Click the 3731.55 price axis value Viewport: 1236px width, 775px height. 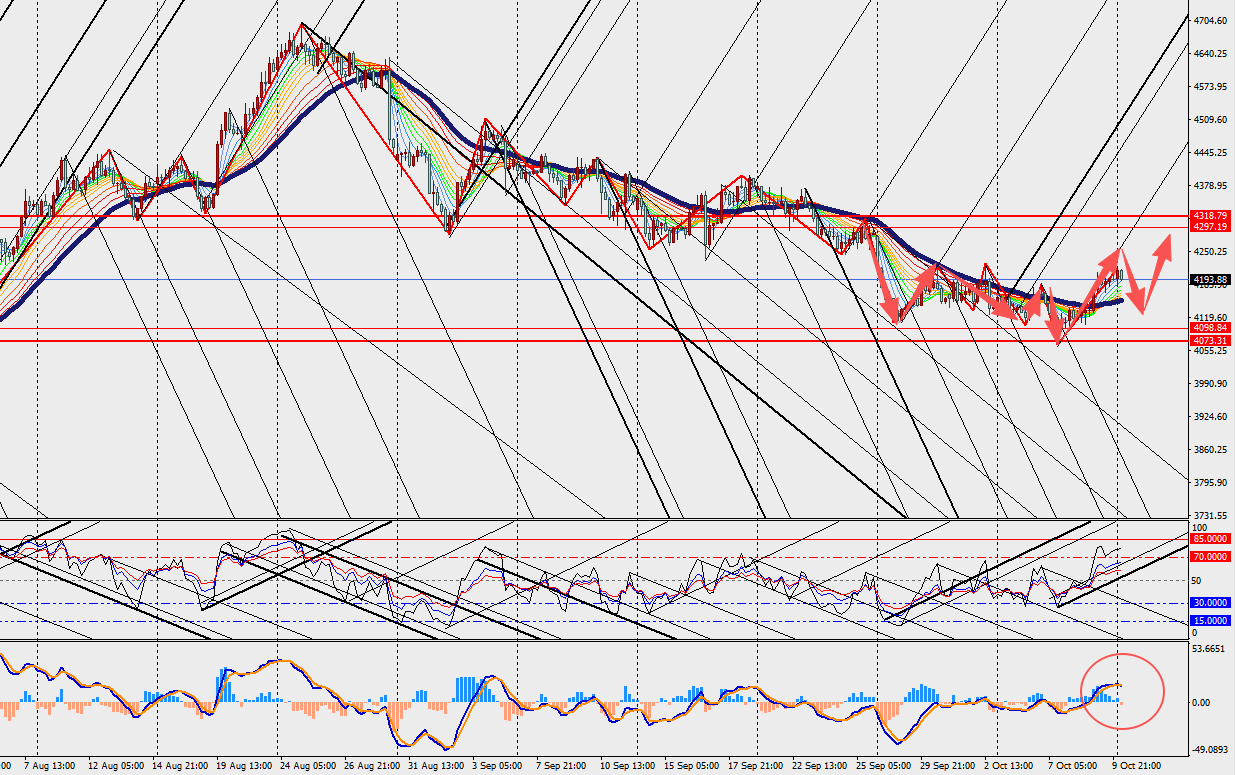coord(1211,516)
